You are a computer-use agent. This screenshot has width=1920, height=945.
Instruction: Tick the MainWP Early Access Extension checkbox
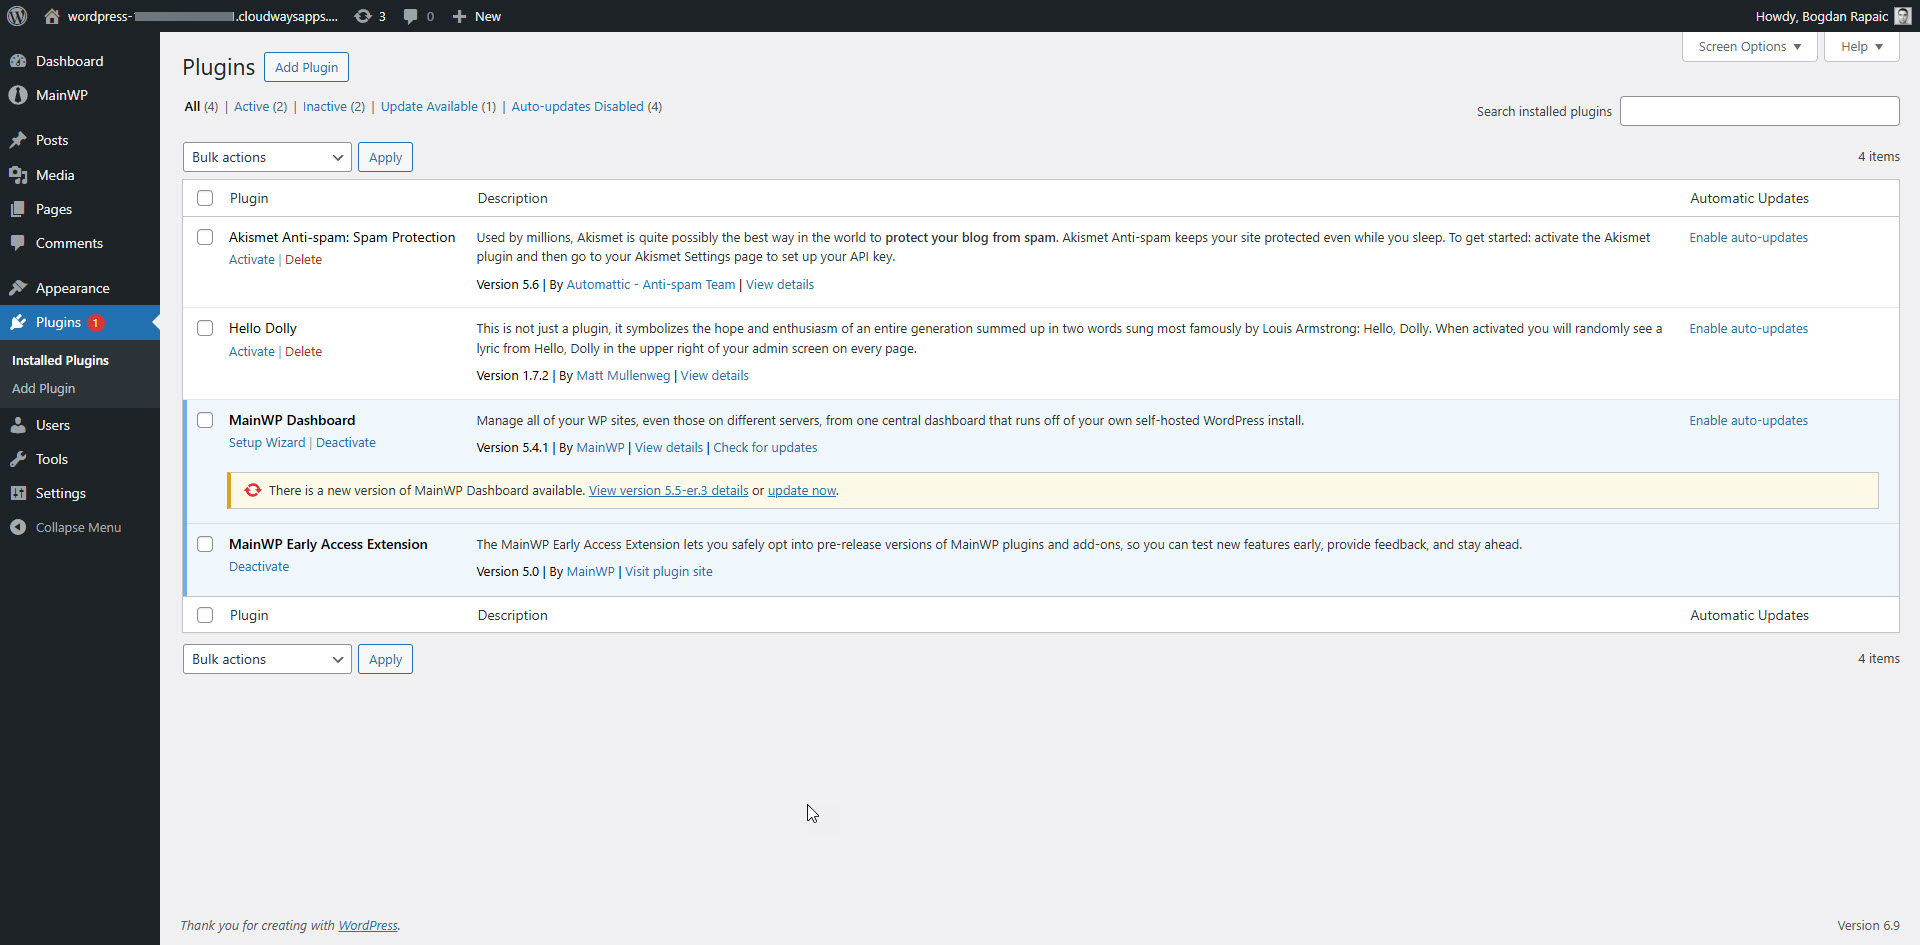pos(205,544)
